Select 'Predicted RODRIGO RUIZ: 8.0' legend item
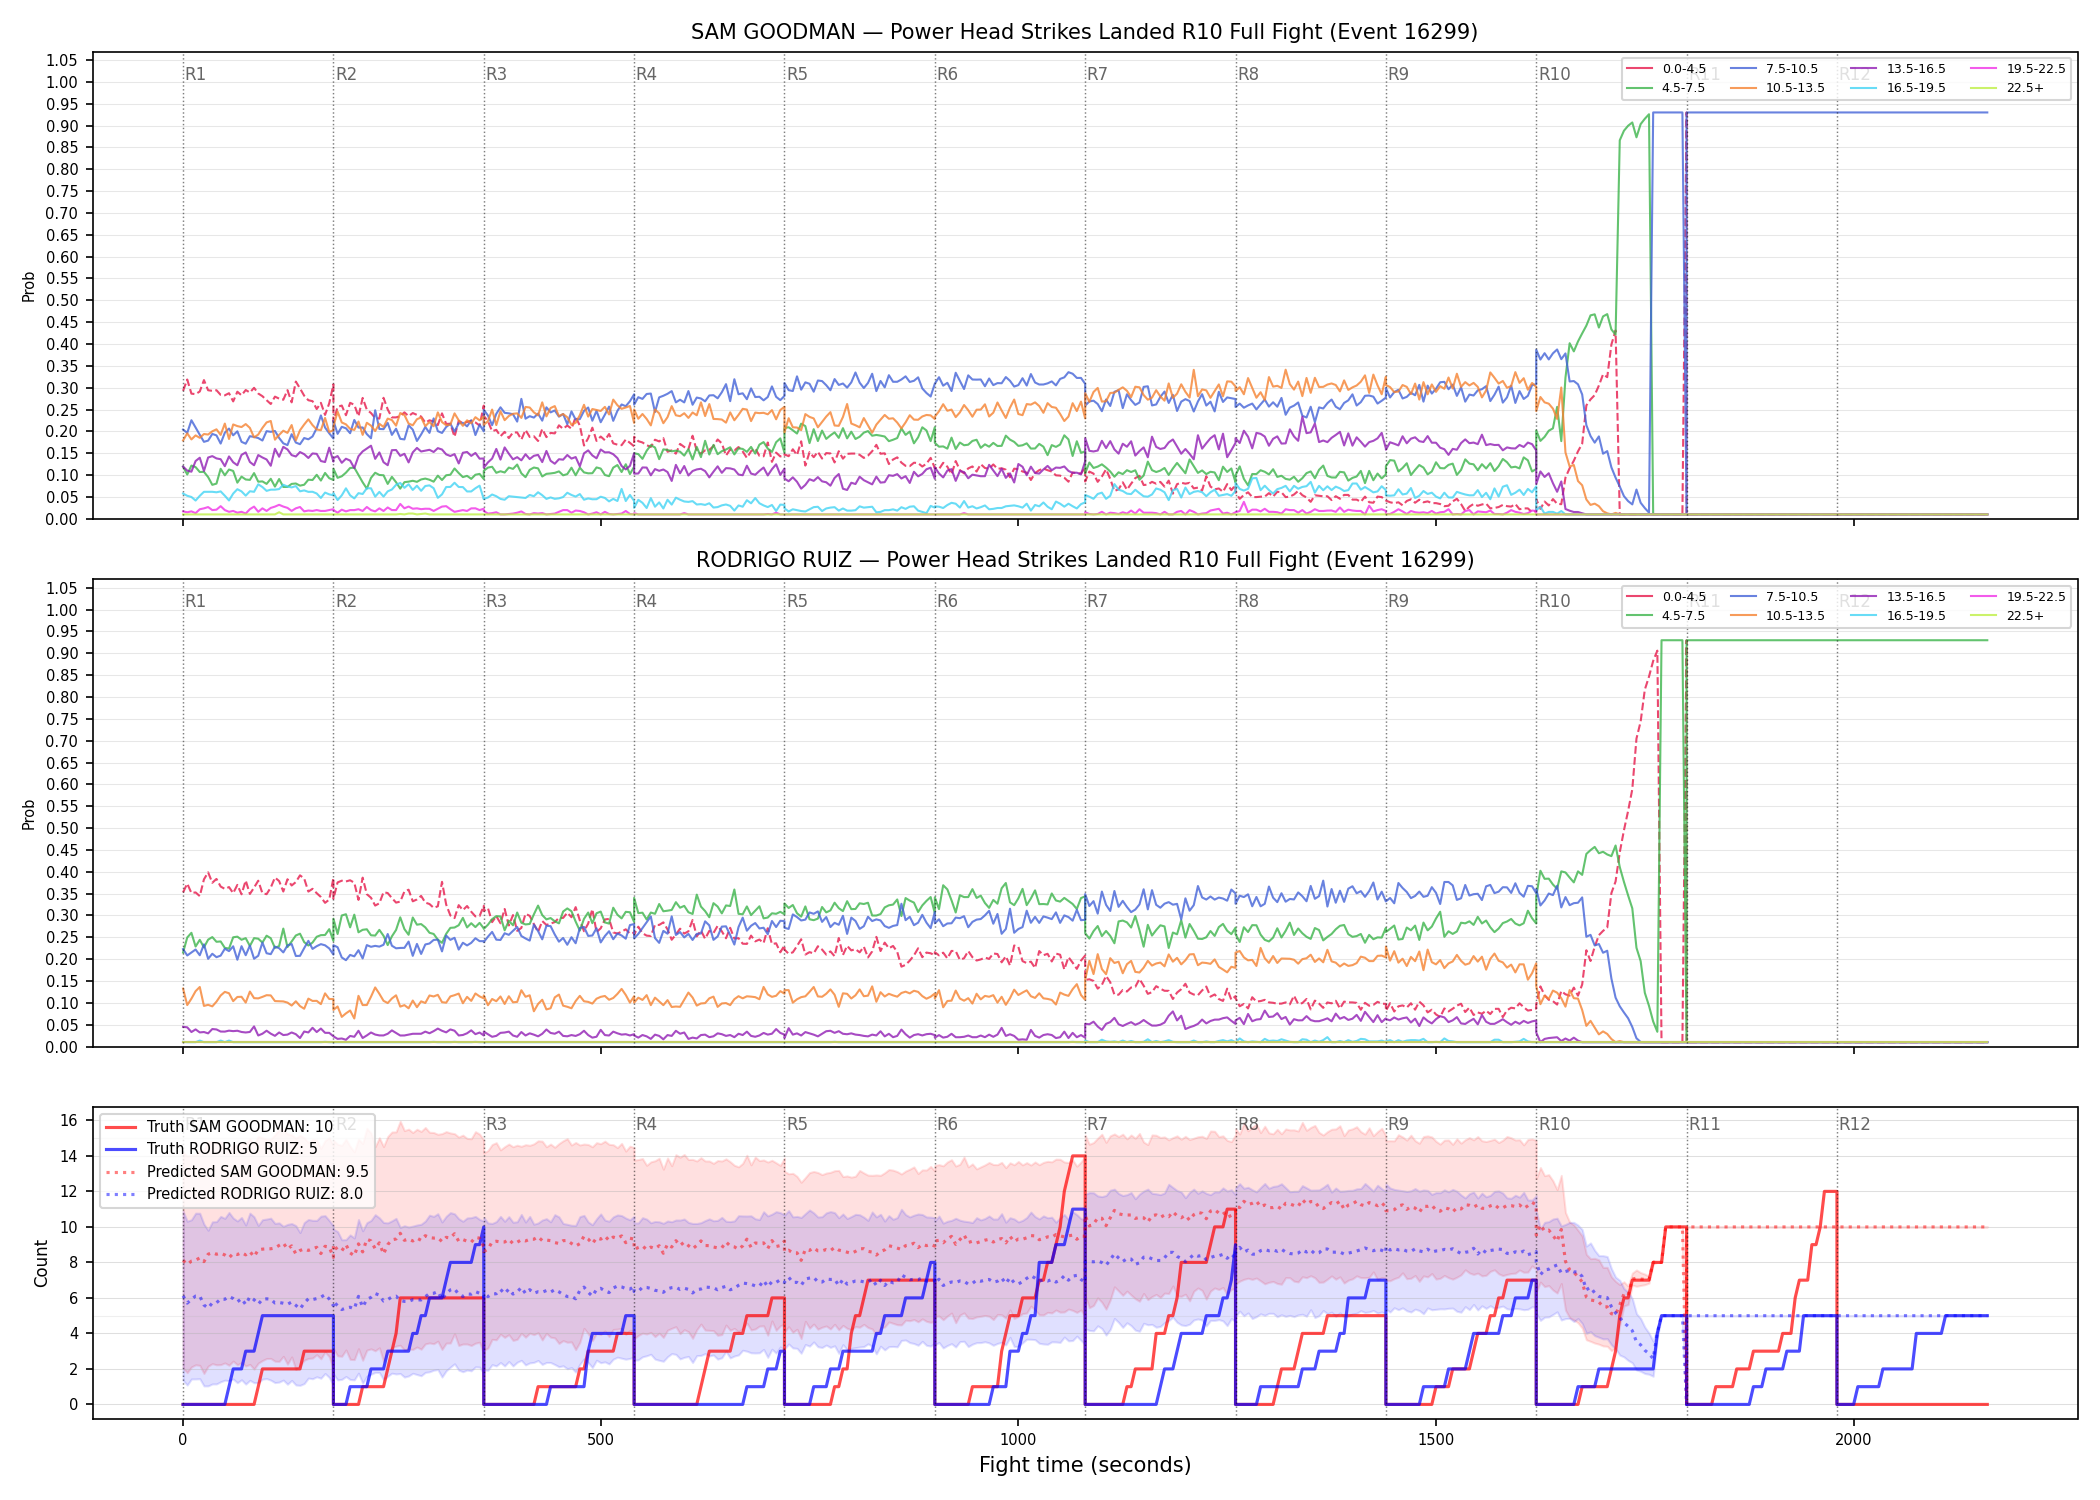2100x1500 pixels. tap(234, 1194)
